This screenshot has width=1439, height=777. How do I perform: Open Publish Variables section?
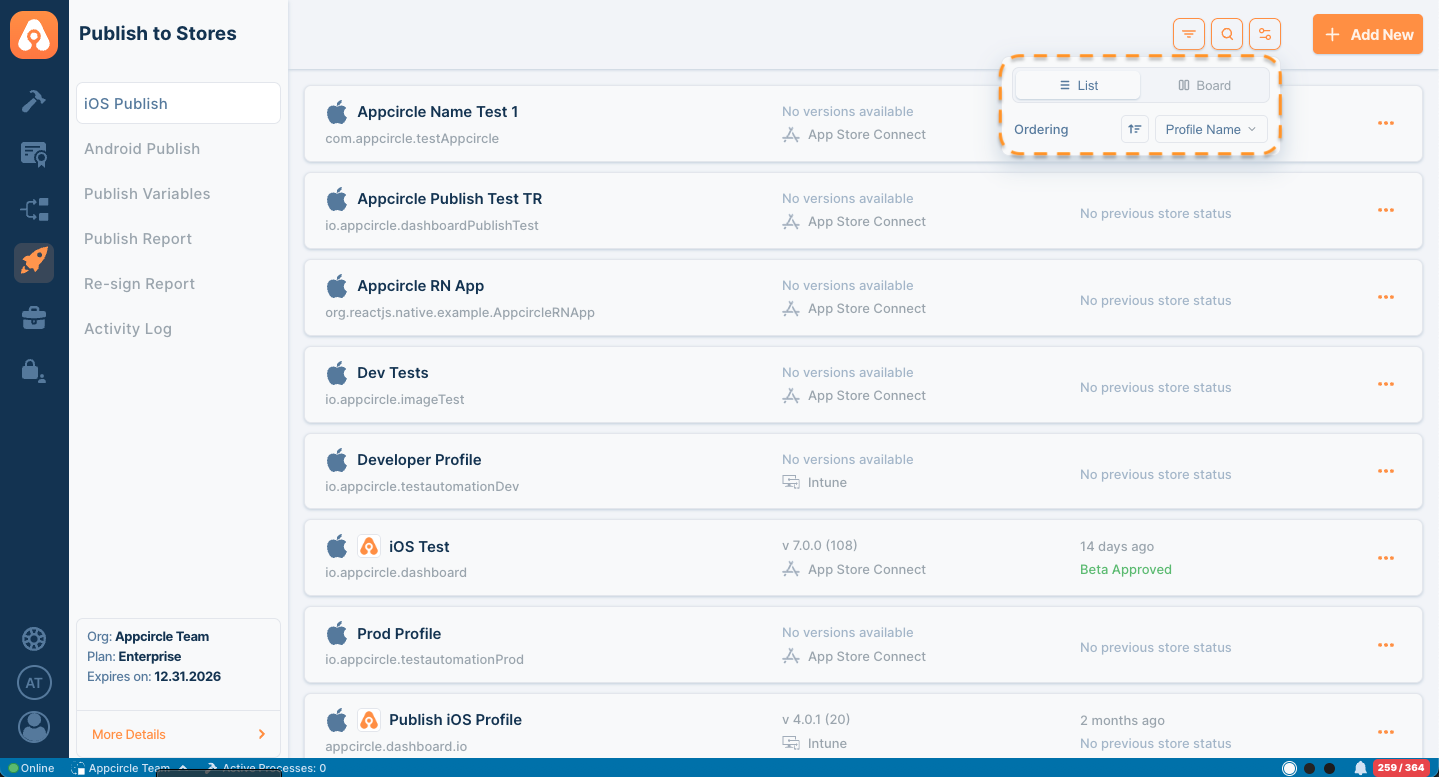coord(147,193)
